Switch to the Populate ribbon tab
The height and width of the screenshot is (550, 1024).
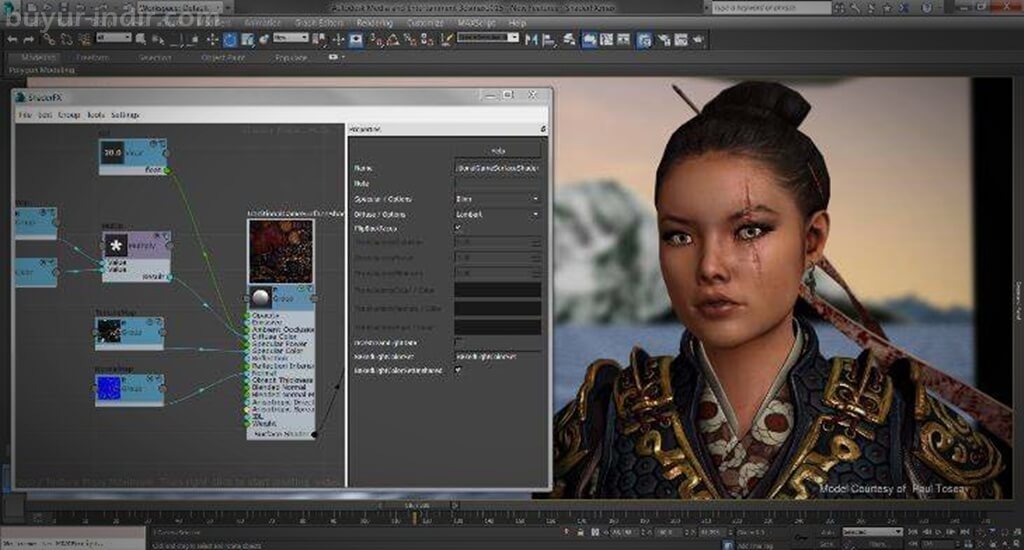coord(291,57)
